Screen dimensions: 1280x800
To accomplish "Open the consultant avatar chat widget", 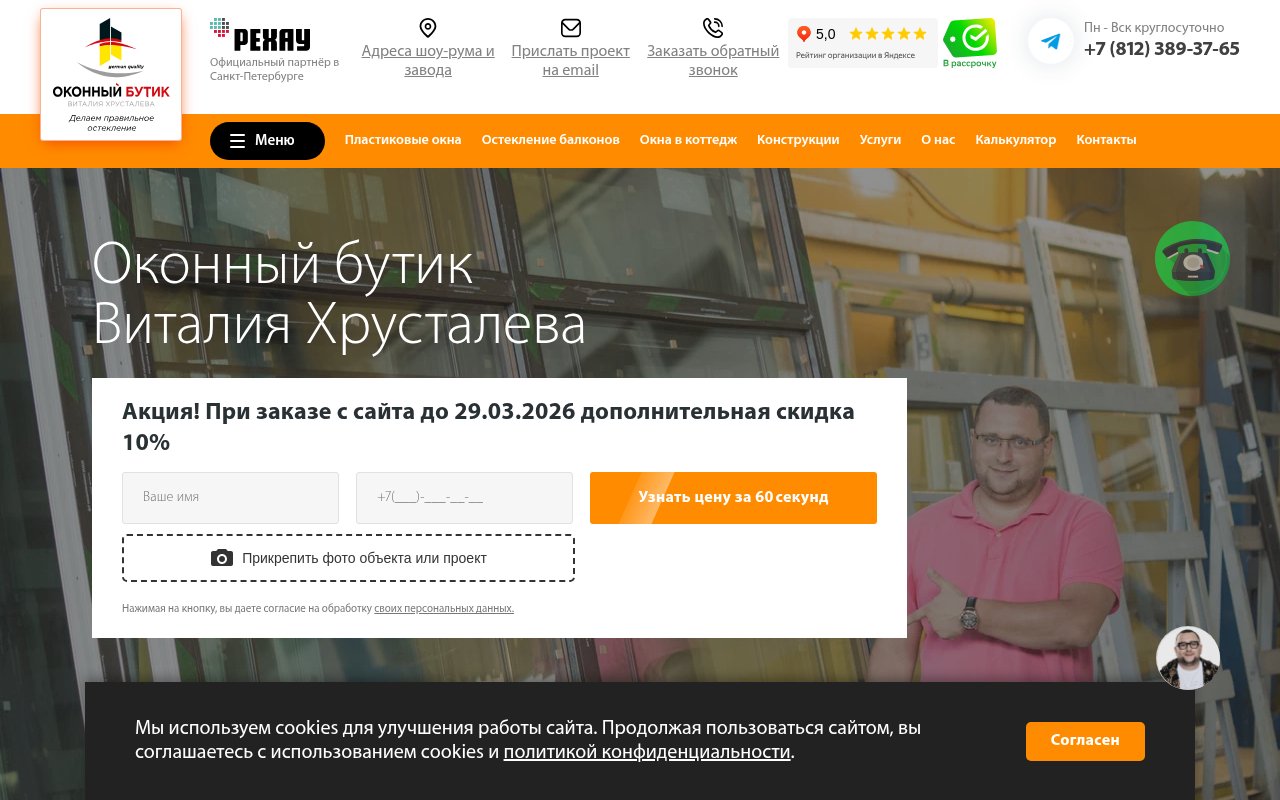I will click(x=1188, y=658).
